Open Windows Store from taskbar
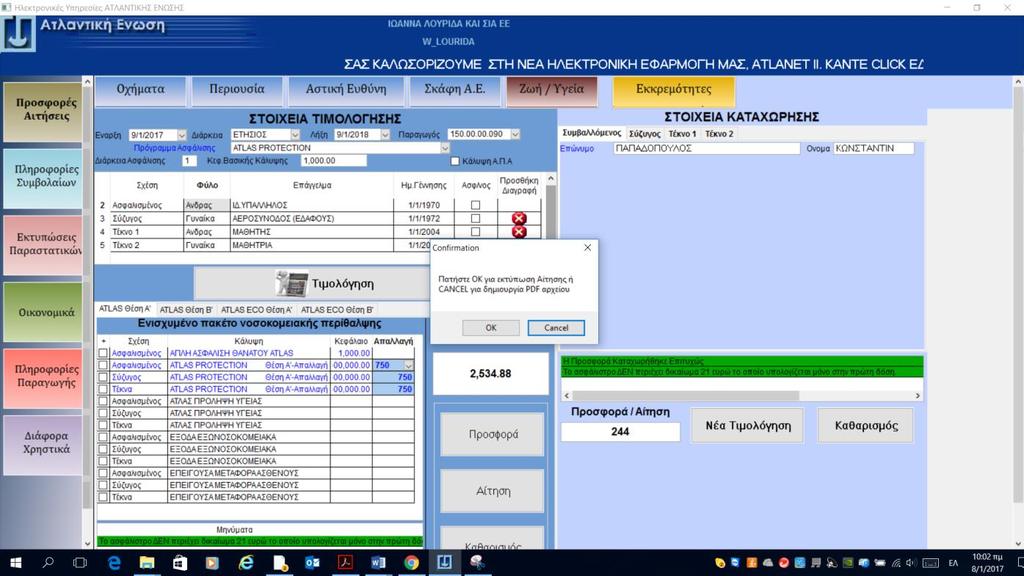Screen dimensions: 1024x576 point(180,562)
